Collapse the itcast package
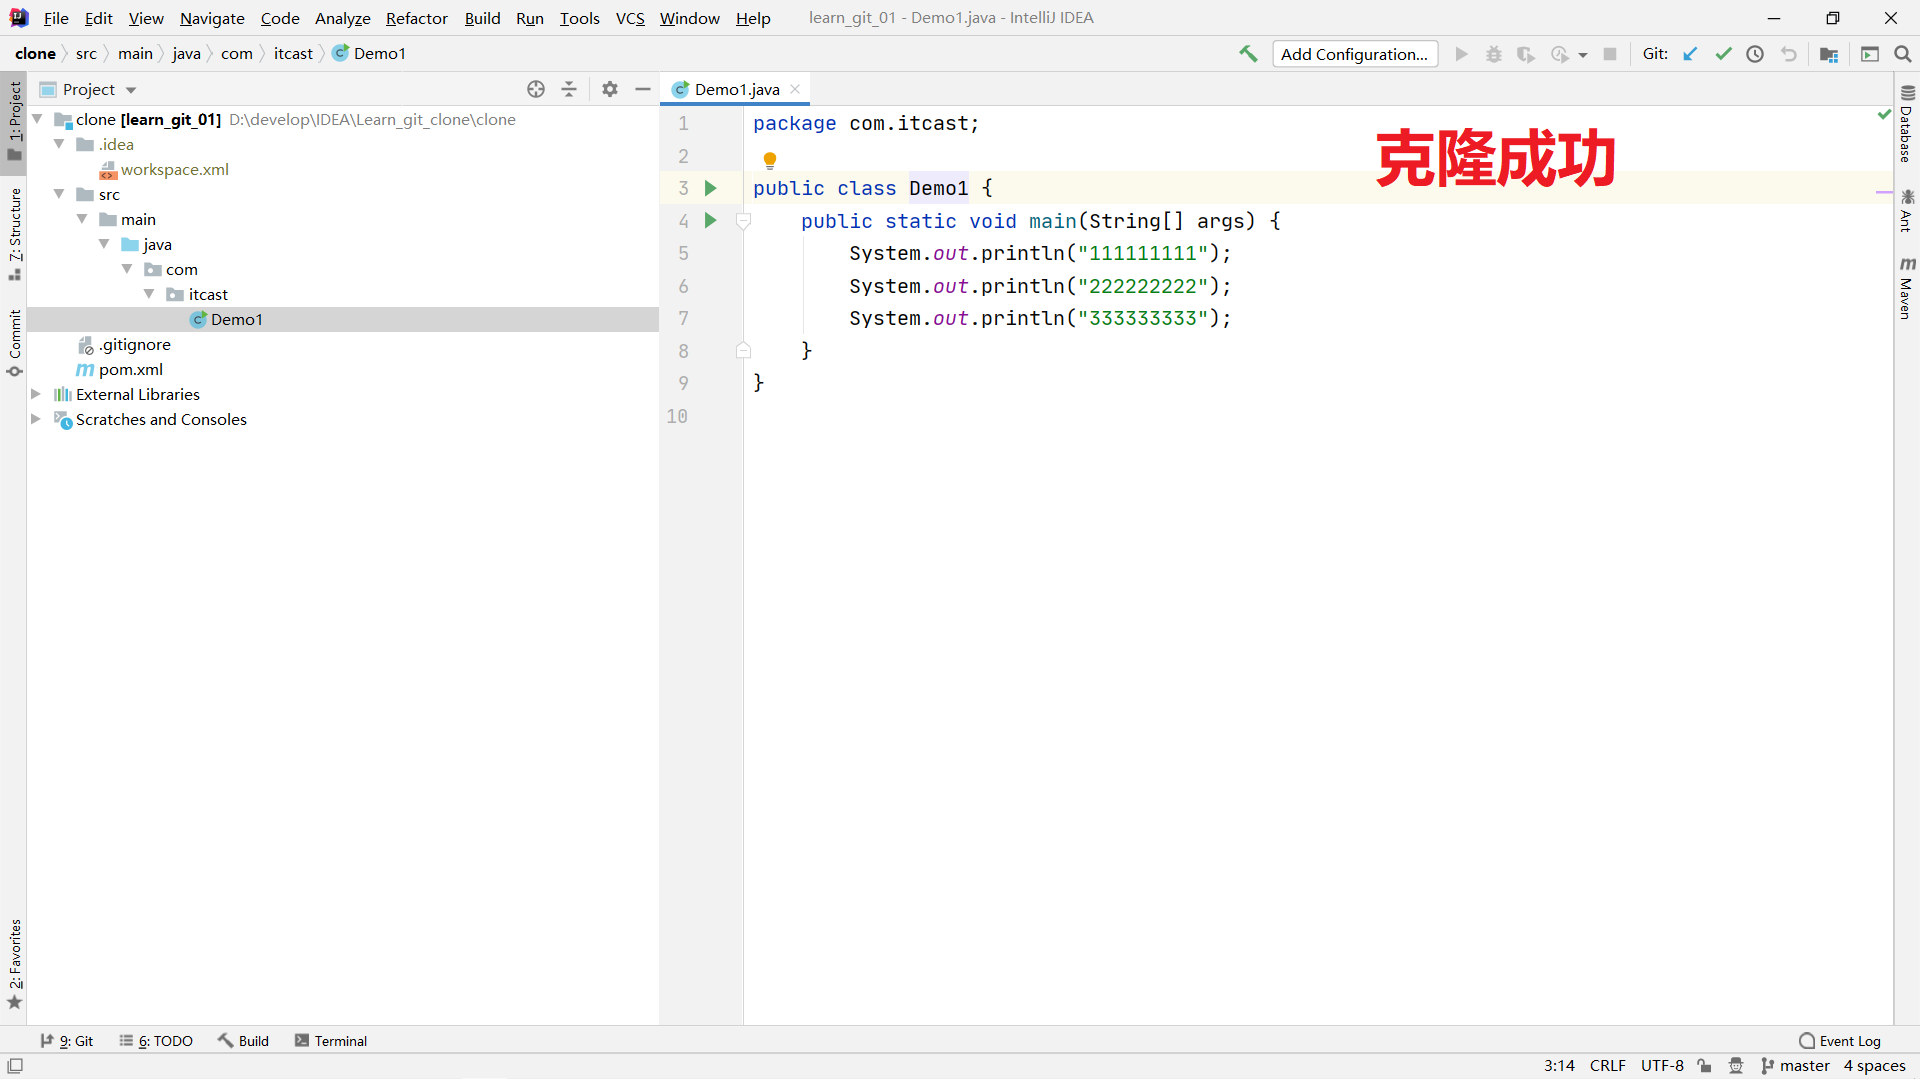The height and width of the screenshot is (1079, 1920). point(149,294)
